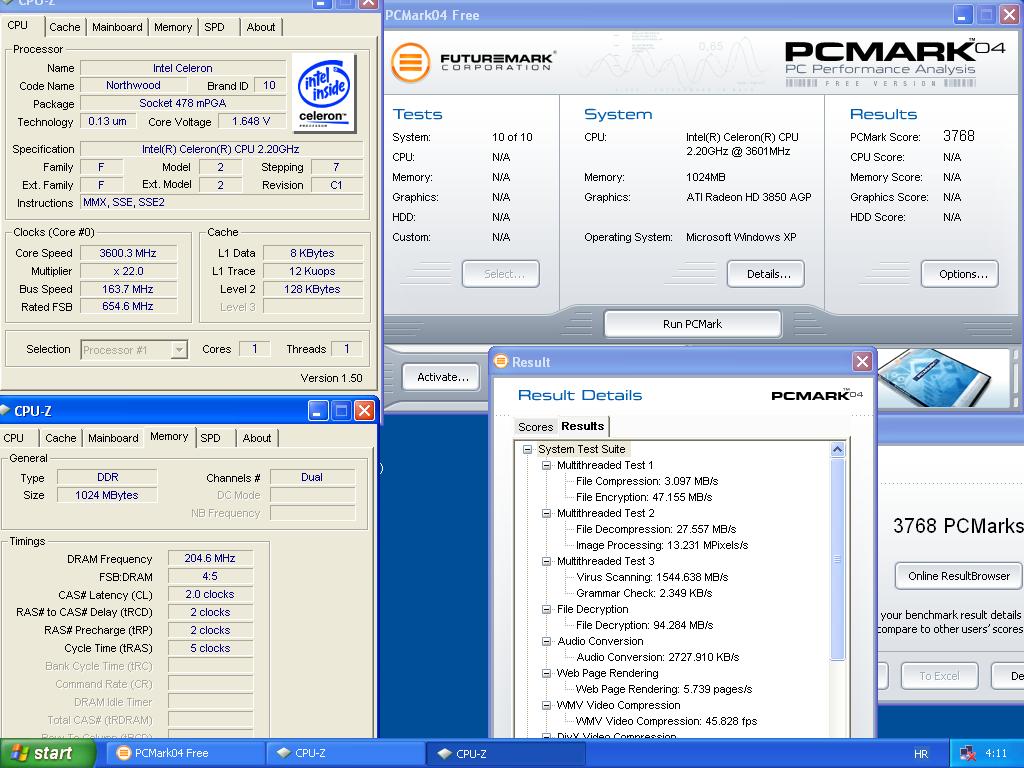Collapse the Multithreaded Test 2 node
The image size is (1024, 768).
[x=546, y=513]
